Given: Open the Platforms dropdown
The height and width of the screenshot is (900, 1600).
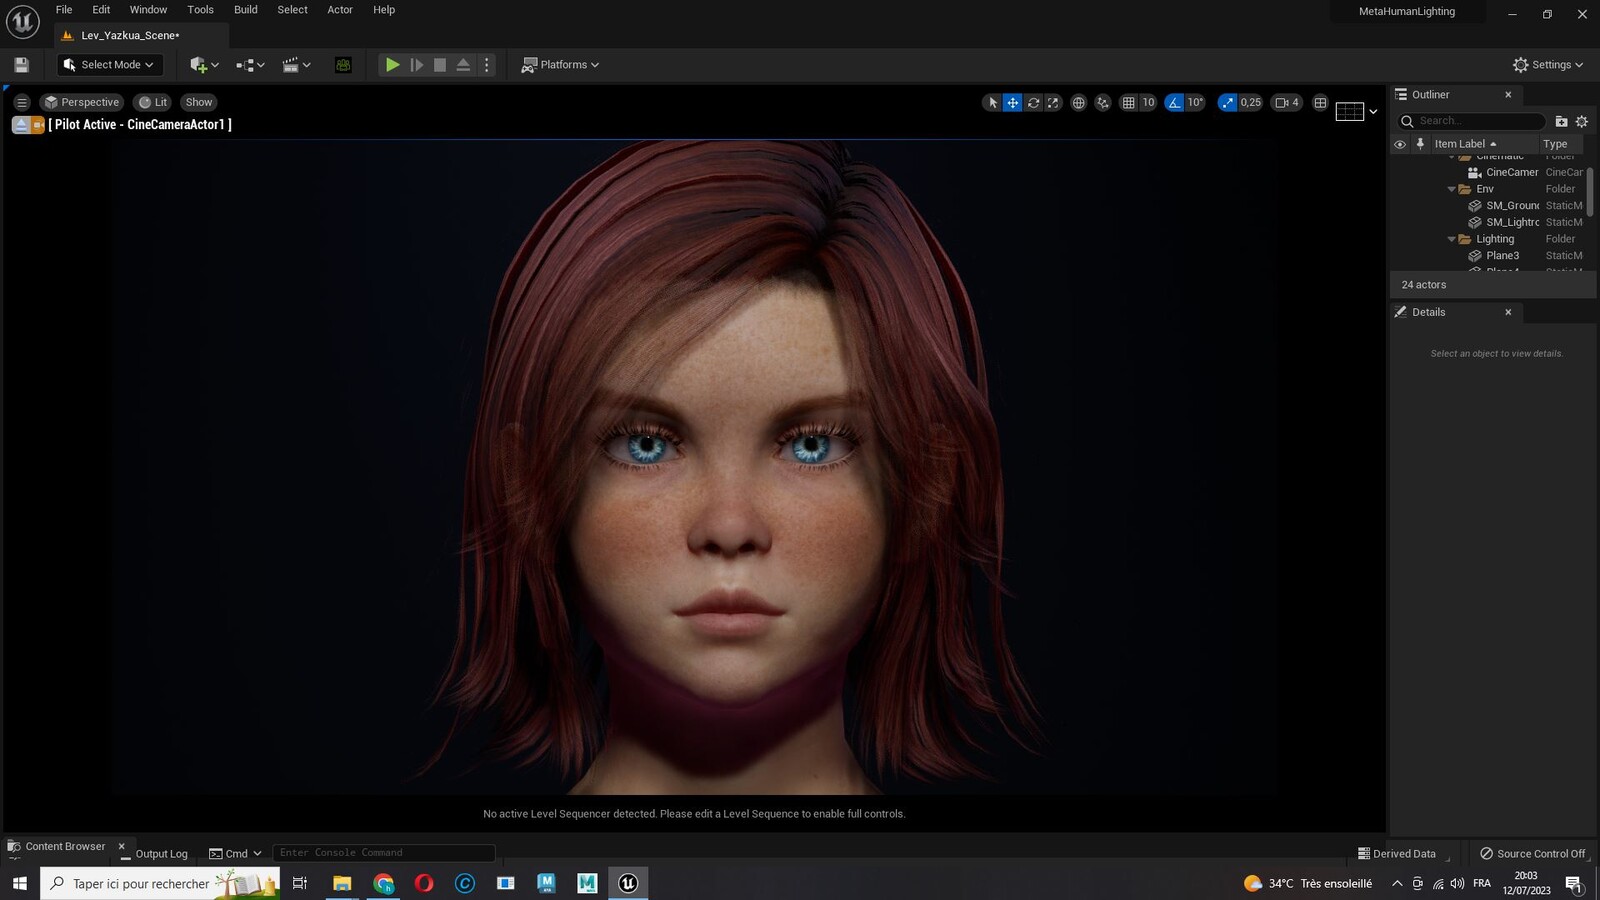Looking at the screenshot, I should coord(560,65).
